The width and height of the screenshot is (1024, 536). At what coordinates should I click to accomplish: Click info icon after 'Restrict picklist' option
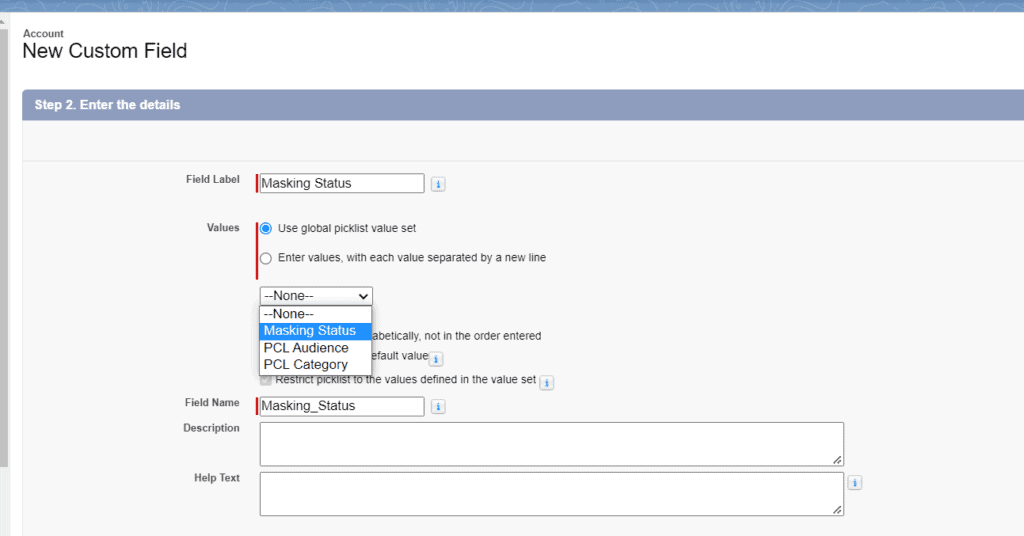pos(547,382)
